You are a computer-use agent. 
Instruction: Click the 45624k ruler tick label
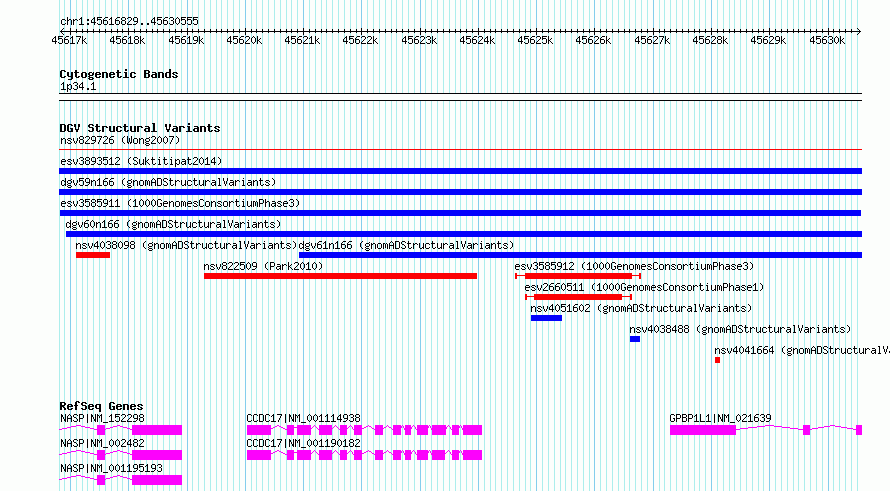(x=477, y=40)
